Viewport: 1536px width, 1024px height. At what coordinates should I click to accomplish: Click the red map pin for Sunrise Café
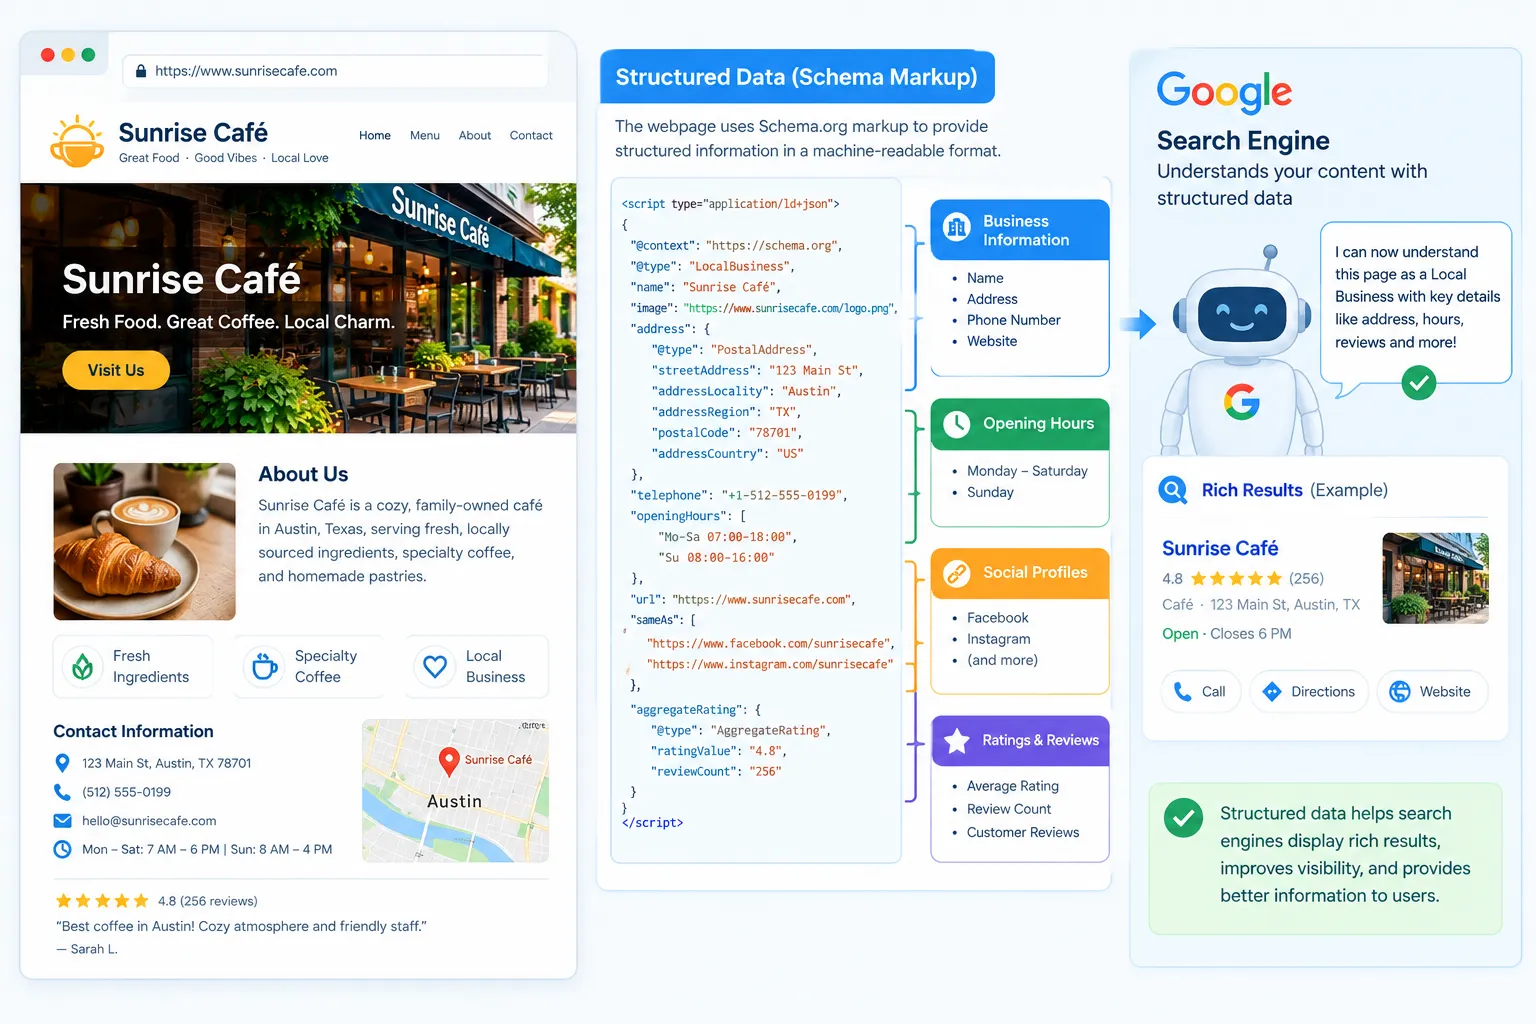449,761
